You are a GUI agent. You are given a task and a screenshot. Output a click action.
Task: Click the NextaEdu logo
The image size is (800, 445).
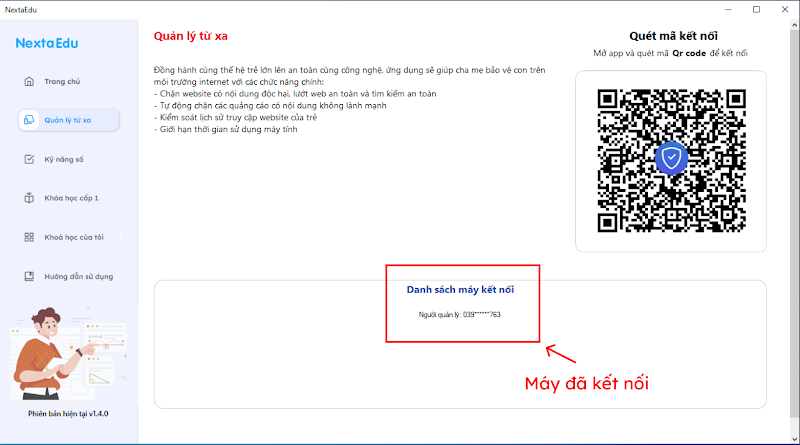click(46, 43)
